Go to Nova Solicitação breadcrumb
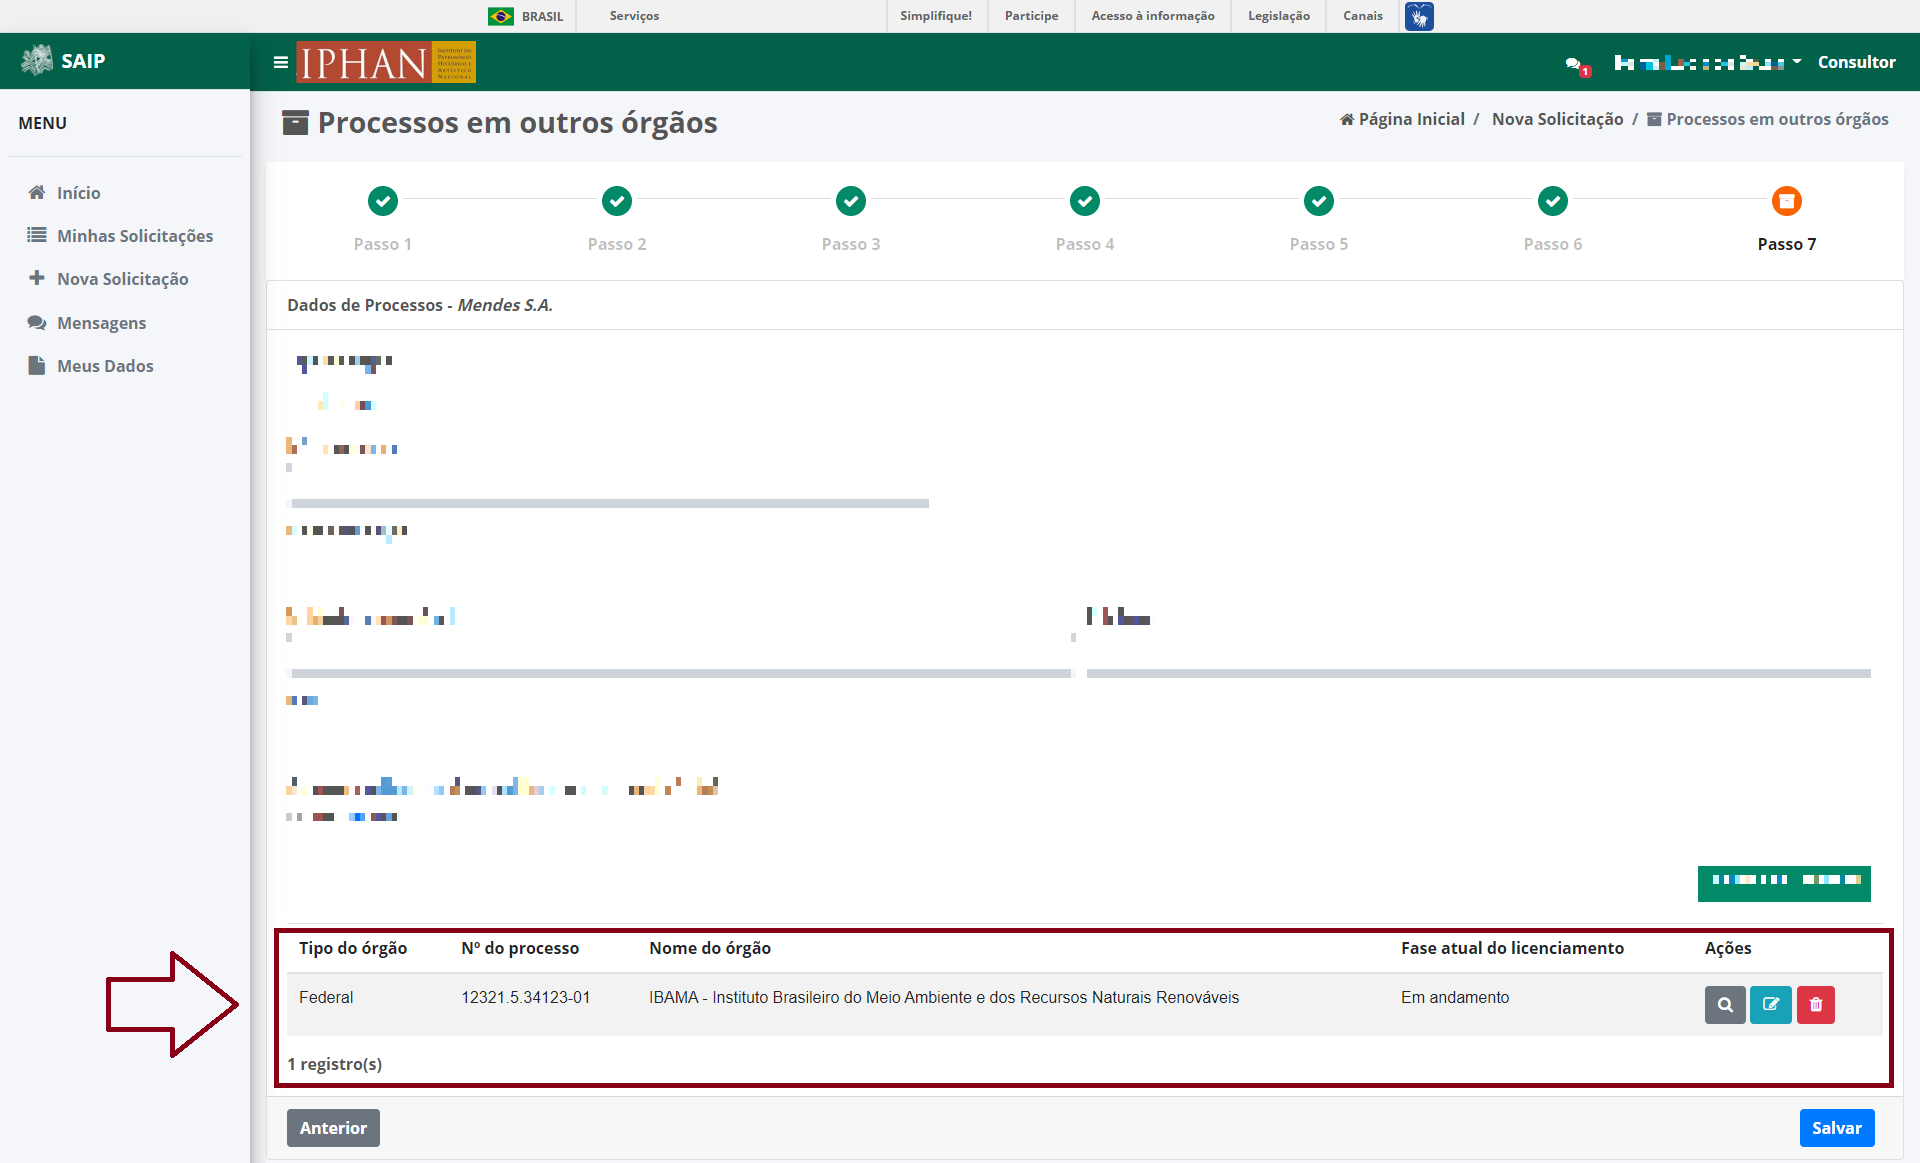The height and width of the screenshot is (1163, 1920). (x=1557, y=120)
